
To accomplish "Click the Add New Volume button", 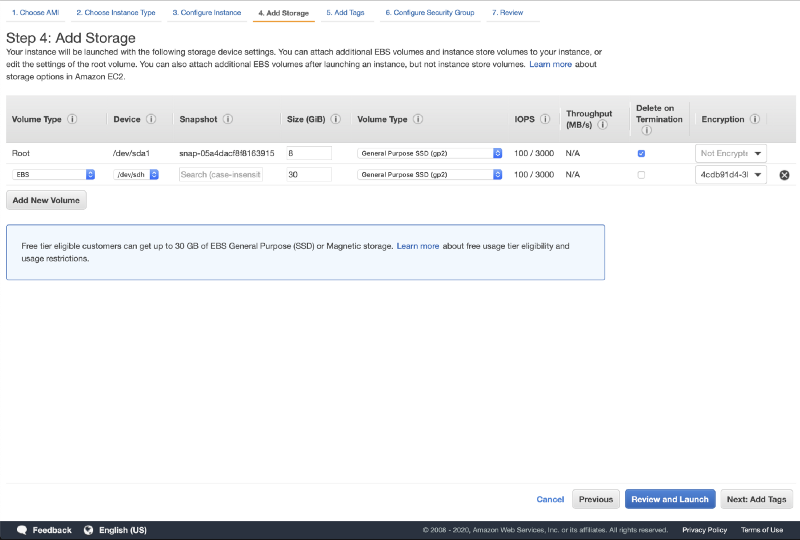I will pos(47,200).
